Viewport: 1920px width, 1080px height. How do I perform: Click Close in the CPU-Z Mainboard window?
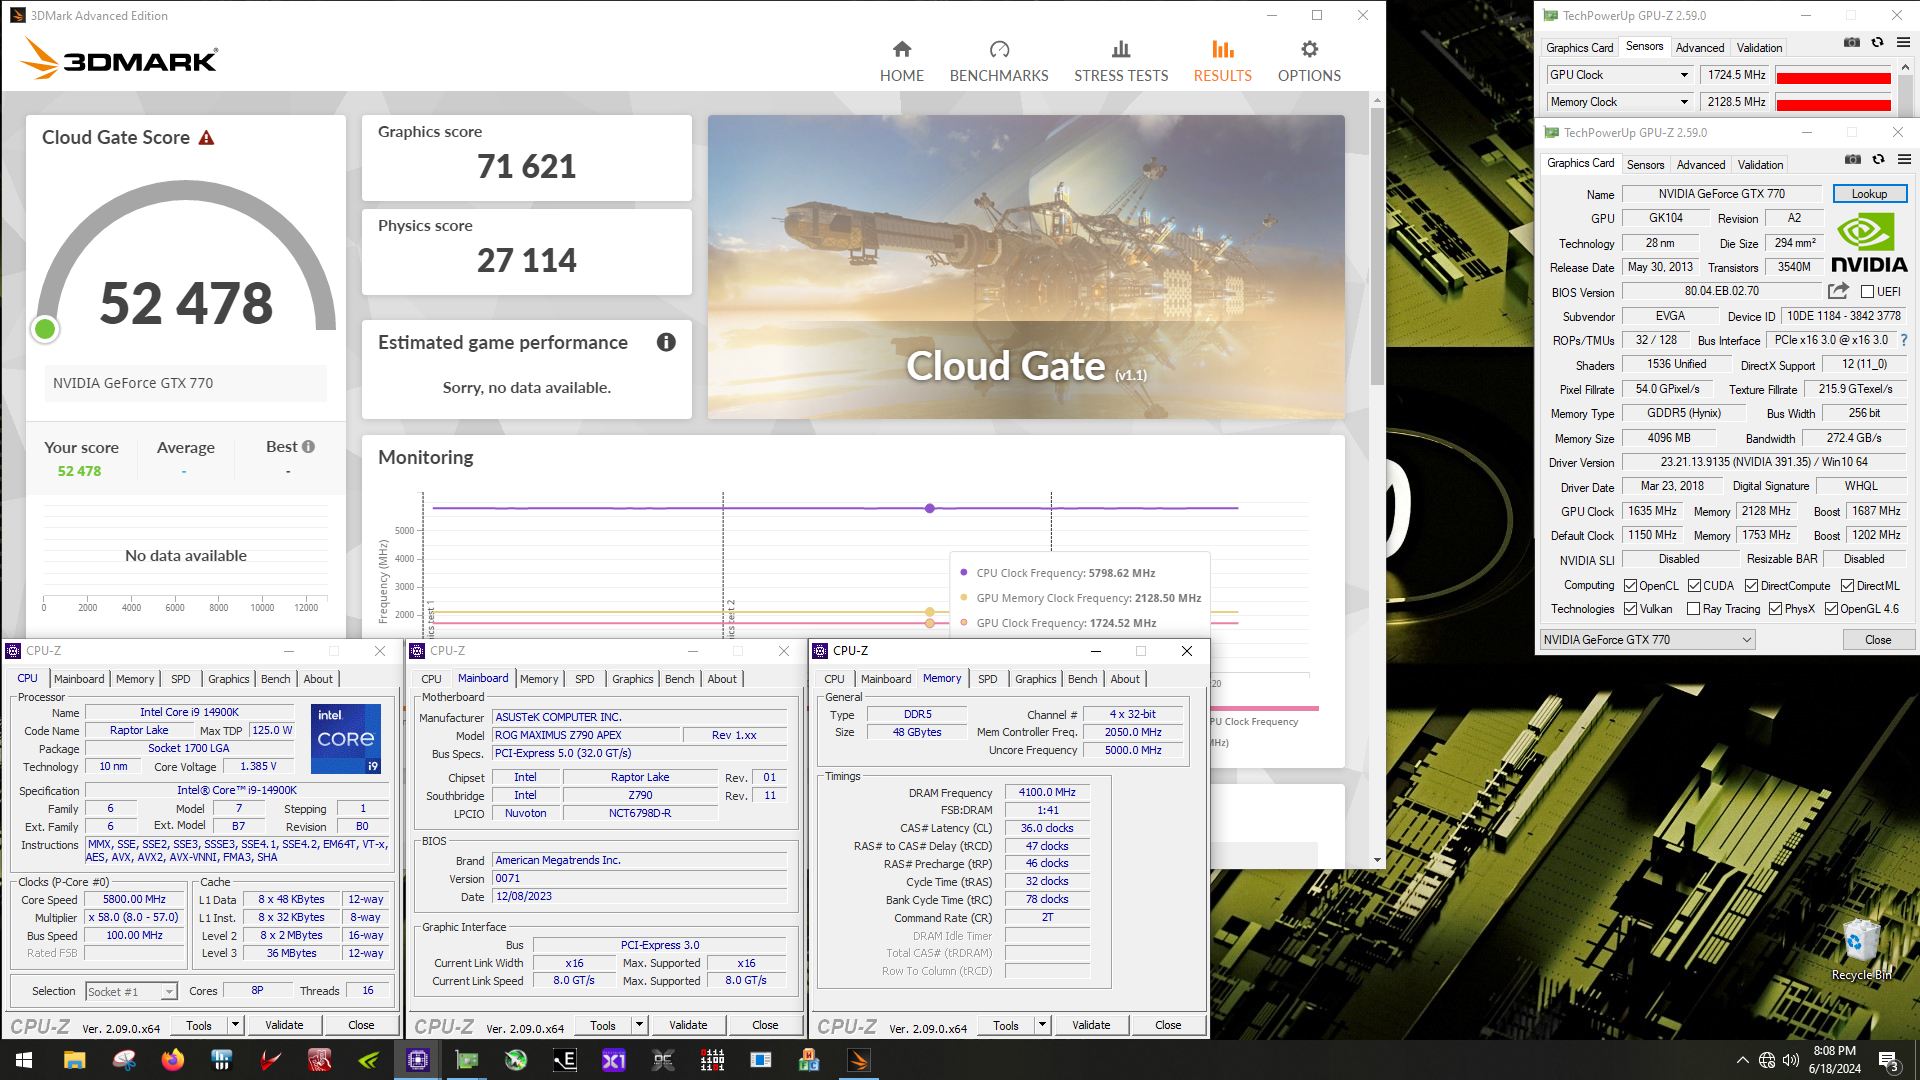(x=765, y=1025)
